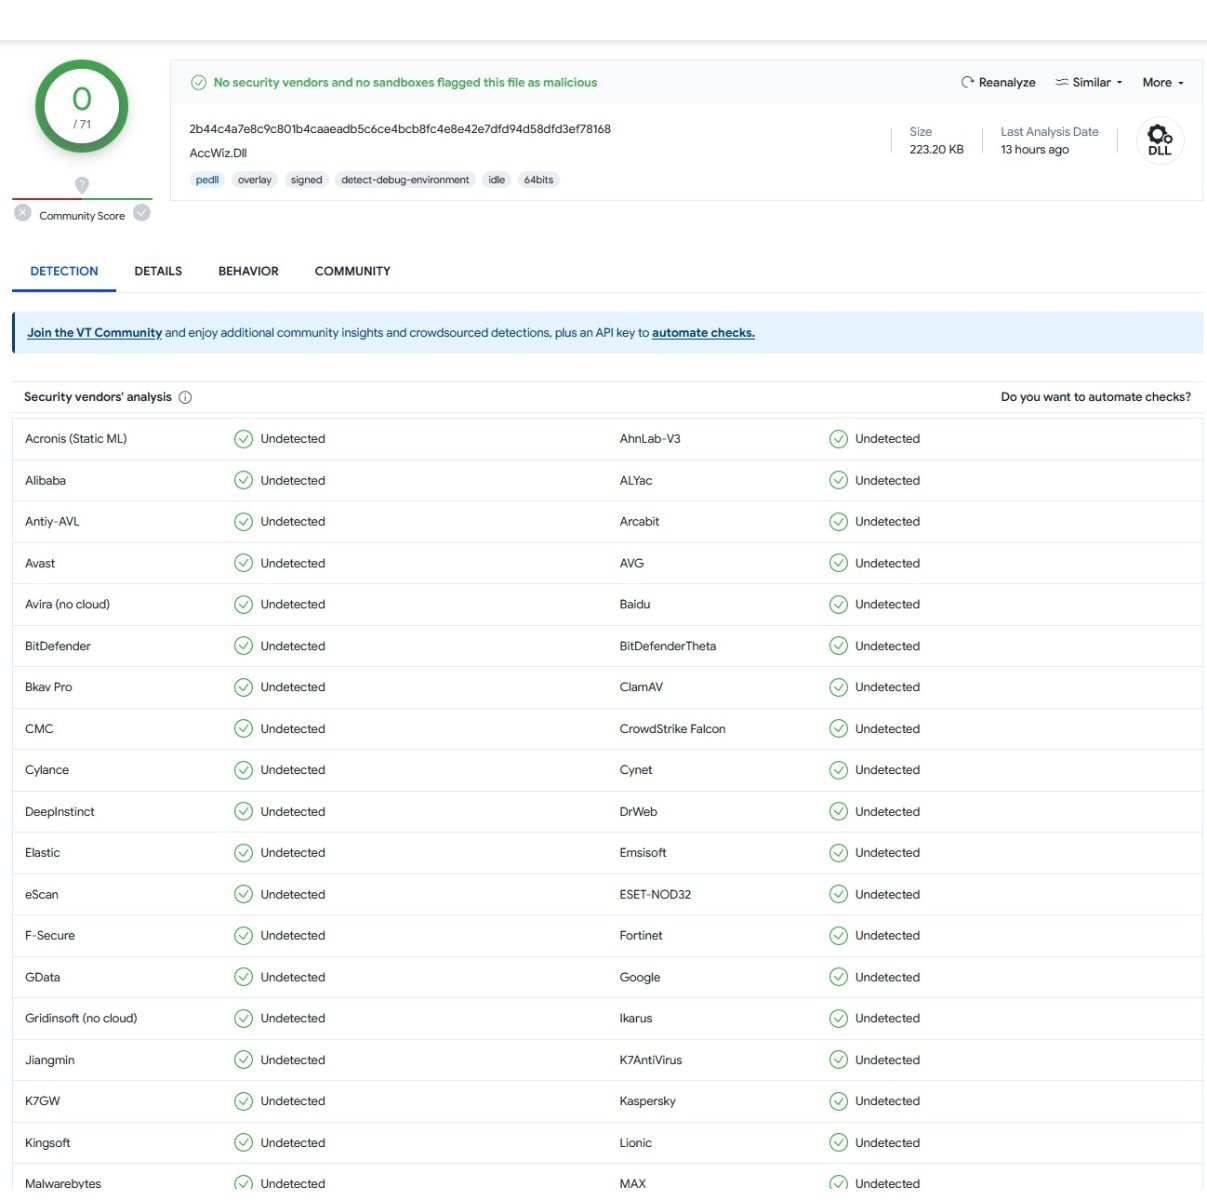Click the Fortinet undetected check icon
The height and width of the screenshot is (1200, 1207).
[x=838, y=936]
